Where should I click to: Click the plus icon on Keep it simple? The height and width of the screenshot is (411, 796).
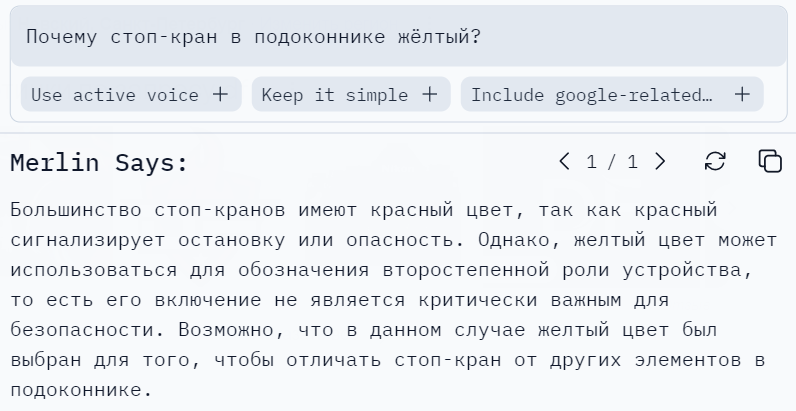(x=430, y=95)
